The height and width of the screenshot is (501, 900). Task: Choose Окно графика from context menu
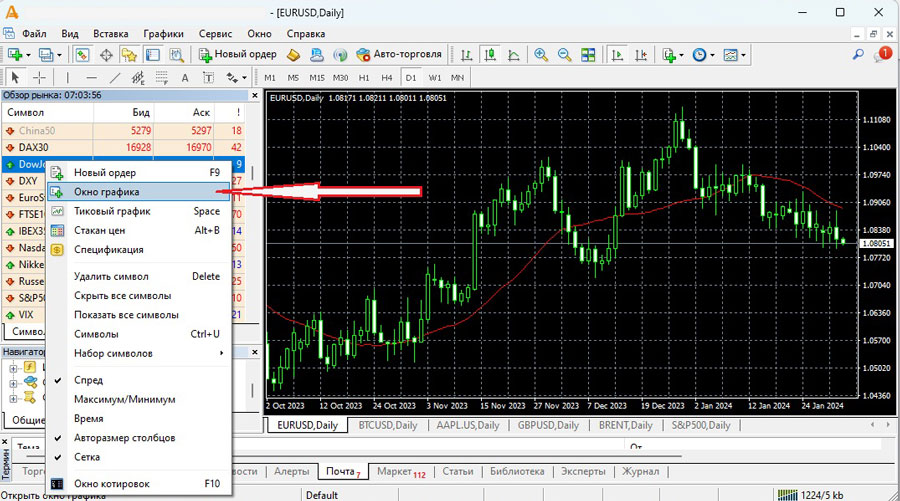click(107, 192)
